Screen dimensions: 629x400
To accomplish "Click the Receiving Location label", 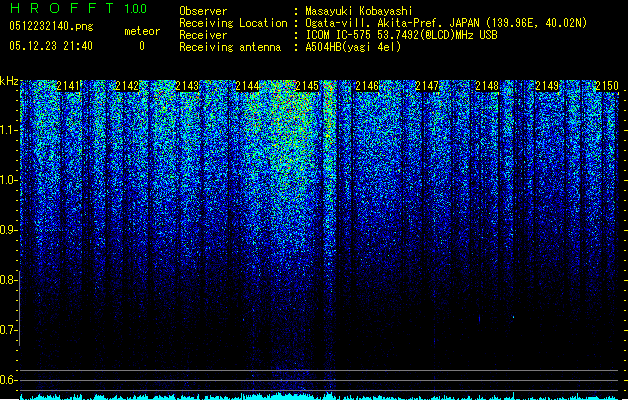I will pos(233,23).
